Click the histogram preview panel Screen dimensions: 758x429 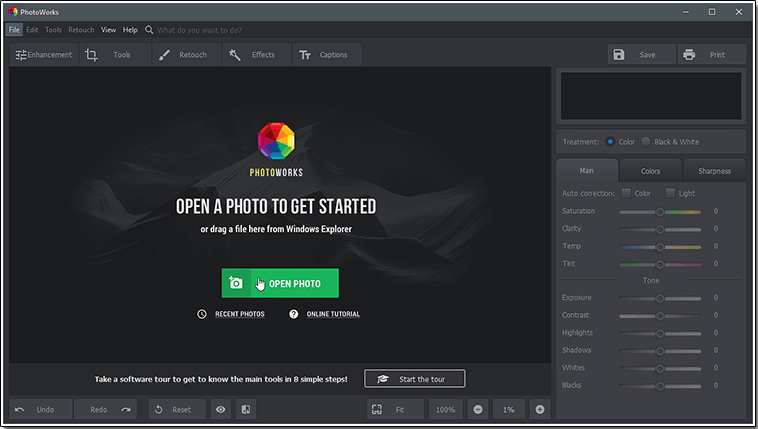pyautogui.click(x=651, y=96)
